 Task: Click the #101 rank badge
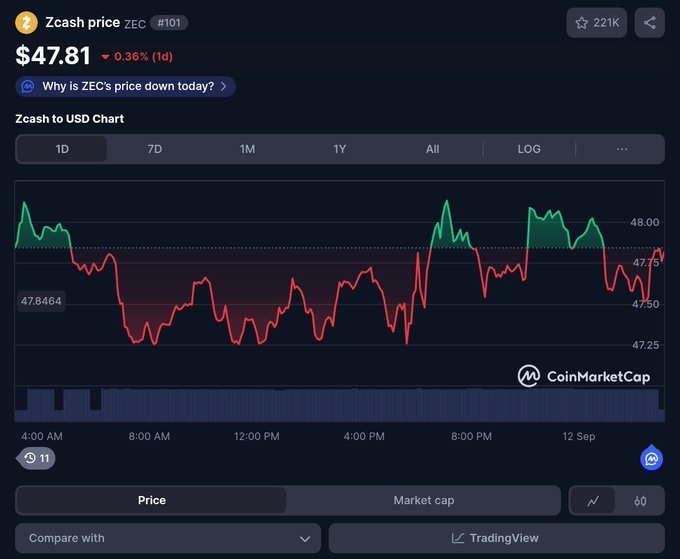(x=169, y=23)
